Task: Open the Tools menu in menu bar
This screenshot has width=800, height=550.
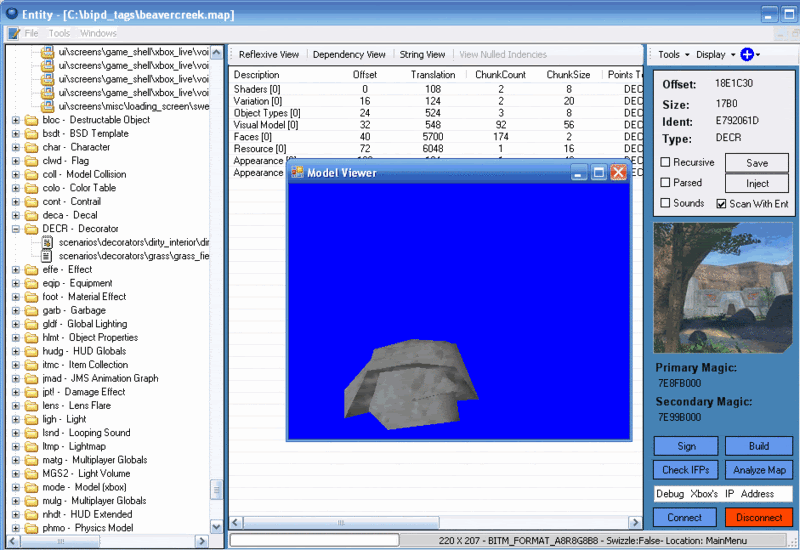Action: [59, 34]
